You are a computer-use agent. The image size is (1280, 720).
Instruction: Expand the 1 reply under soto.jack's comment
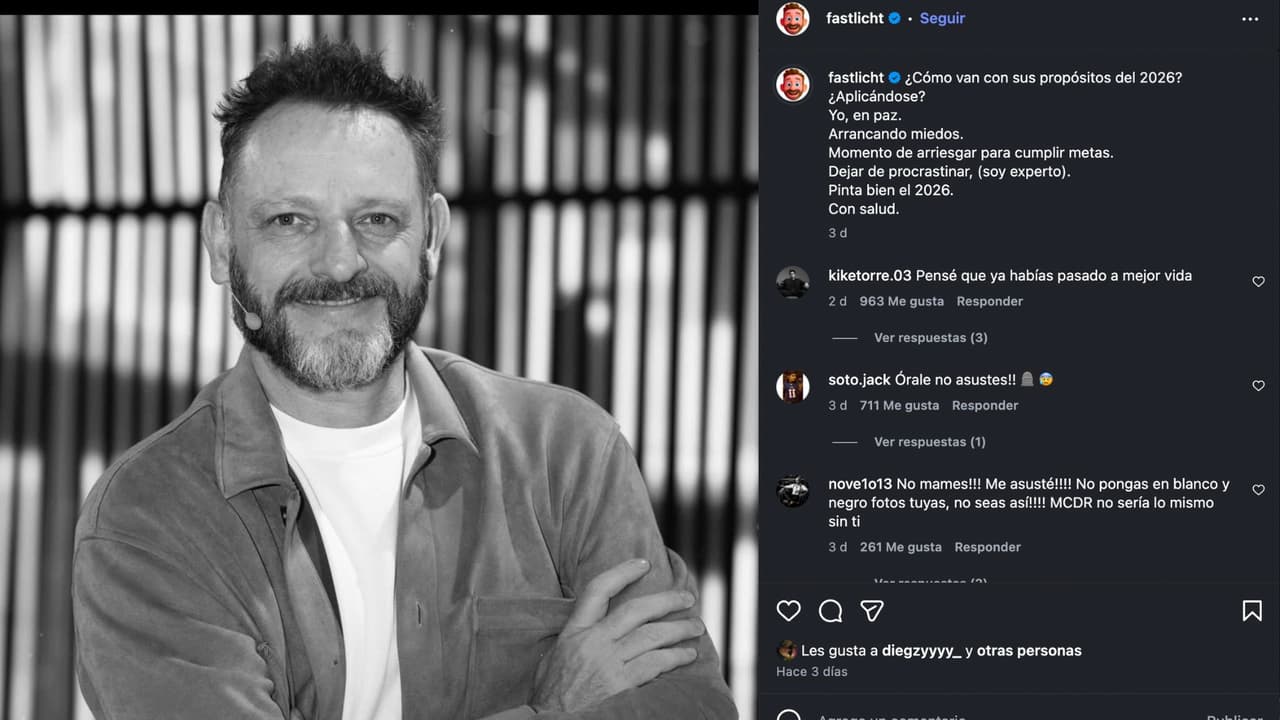click(929, 442)
